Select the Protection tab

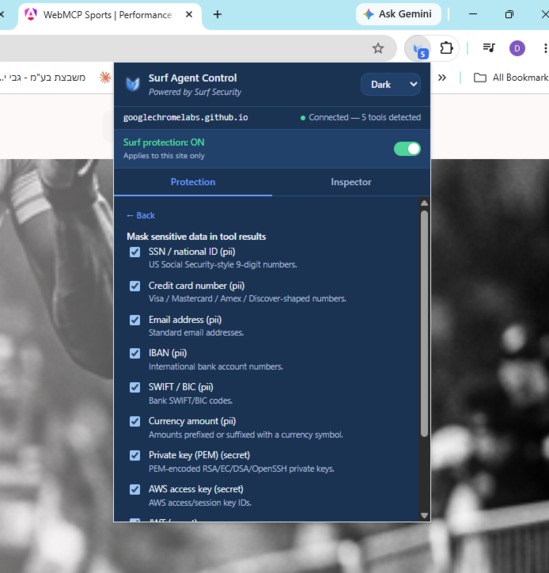click(x=193, y=182)
